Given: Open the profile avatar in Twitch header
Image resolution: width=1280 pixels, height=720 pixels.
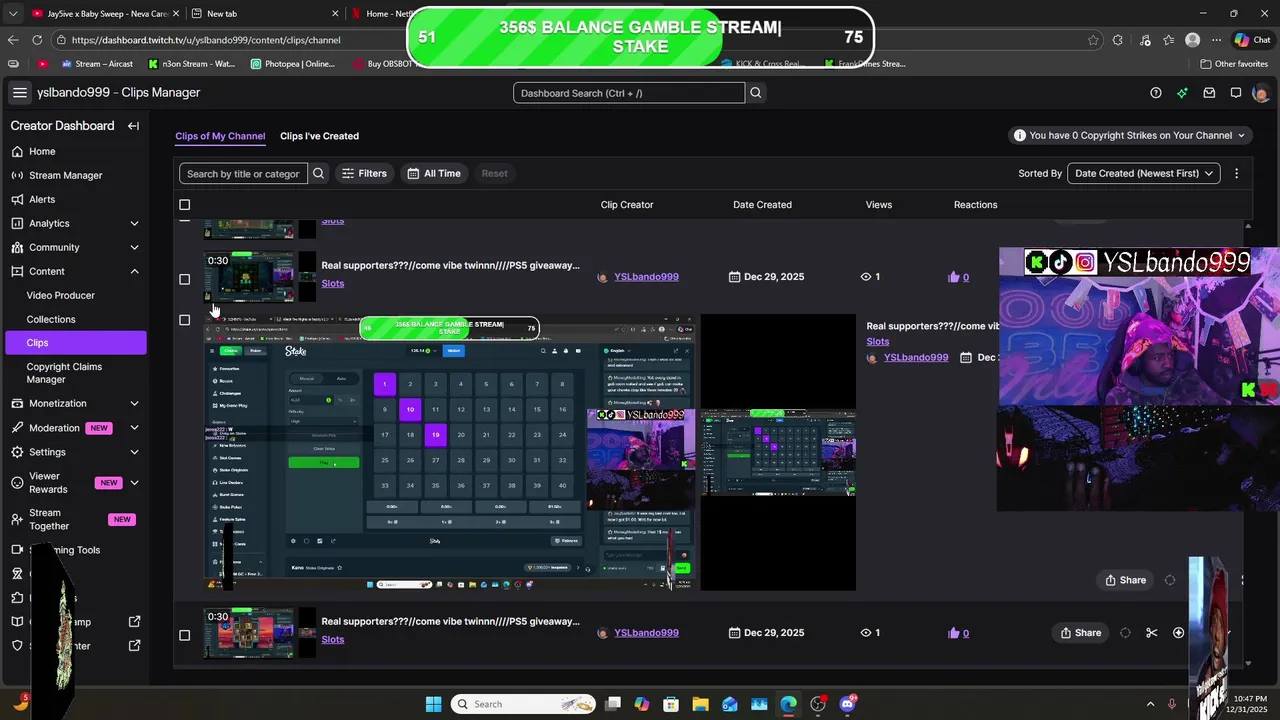Looking at the screenshot, I should coord(1260,93).
